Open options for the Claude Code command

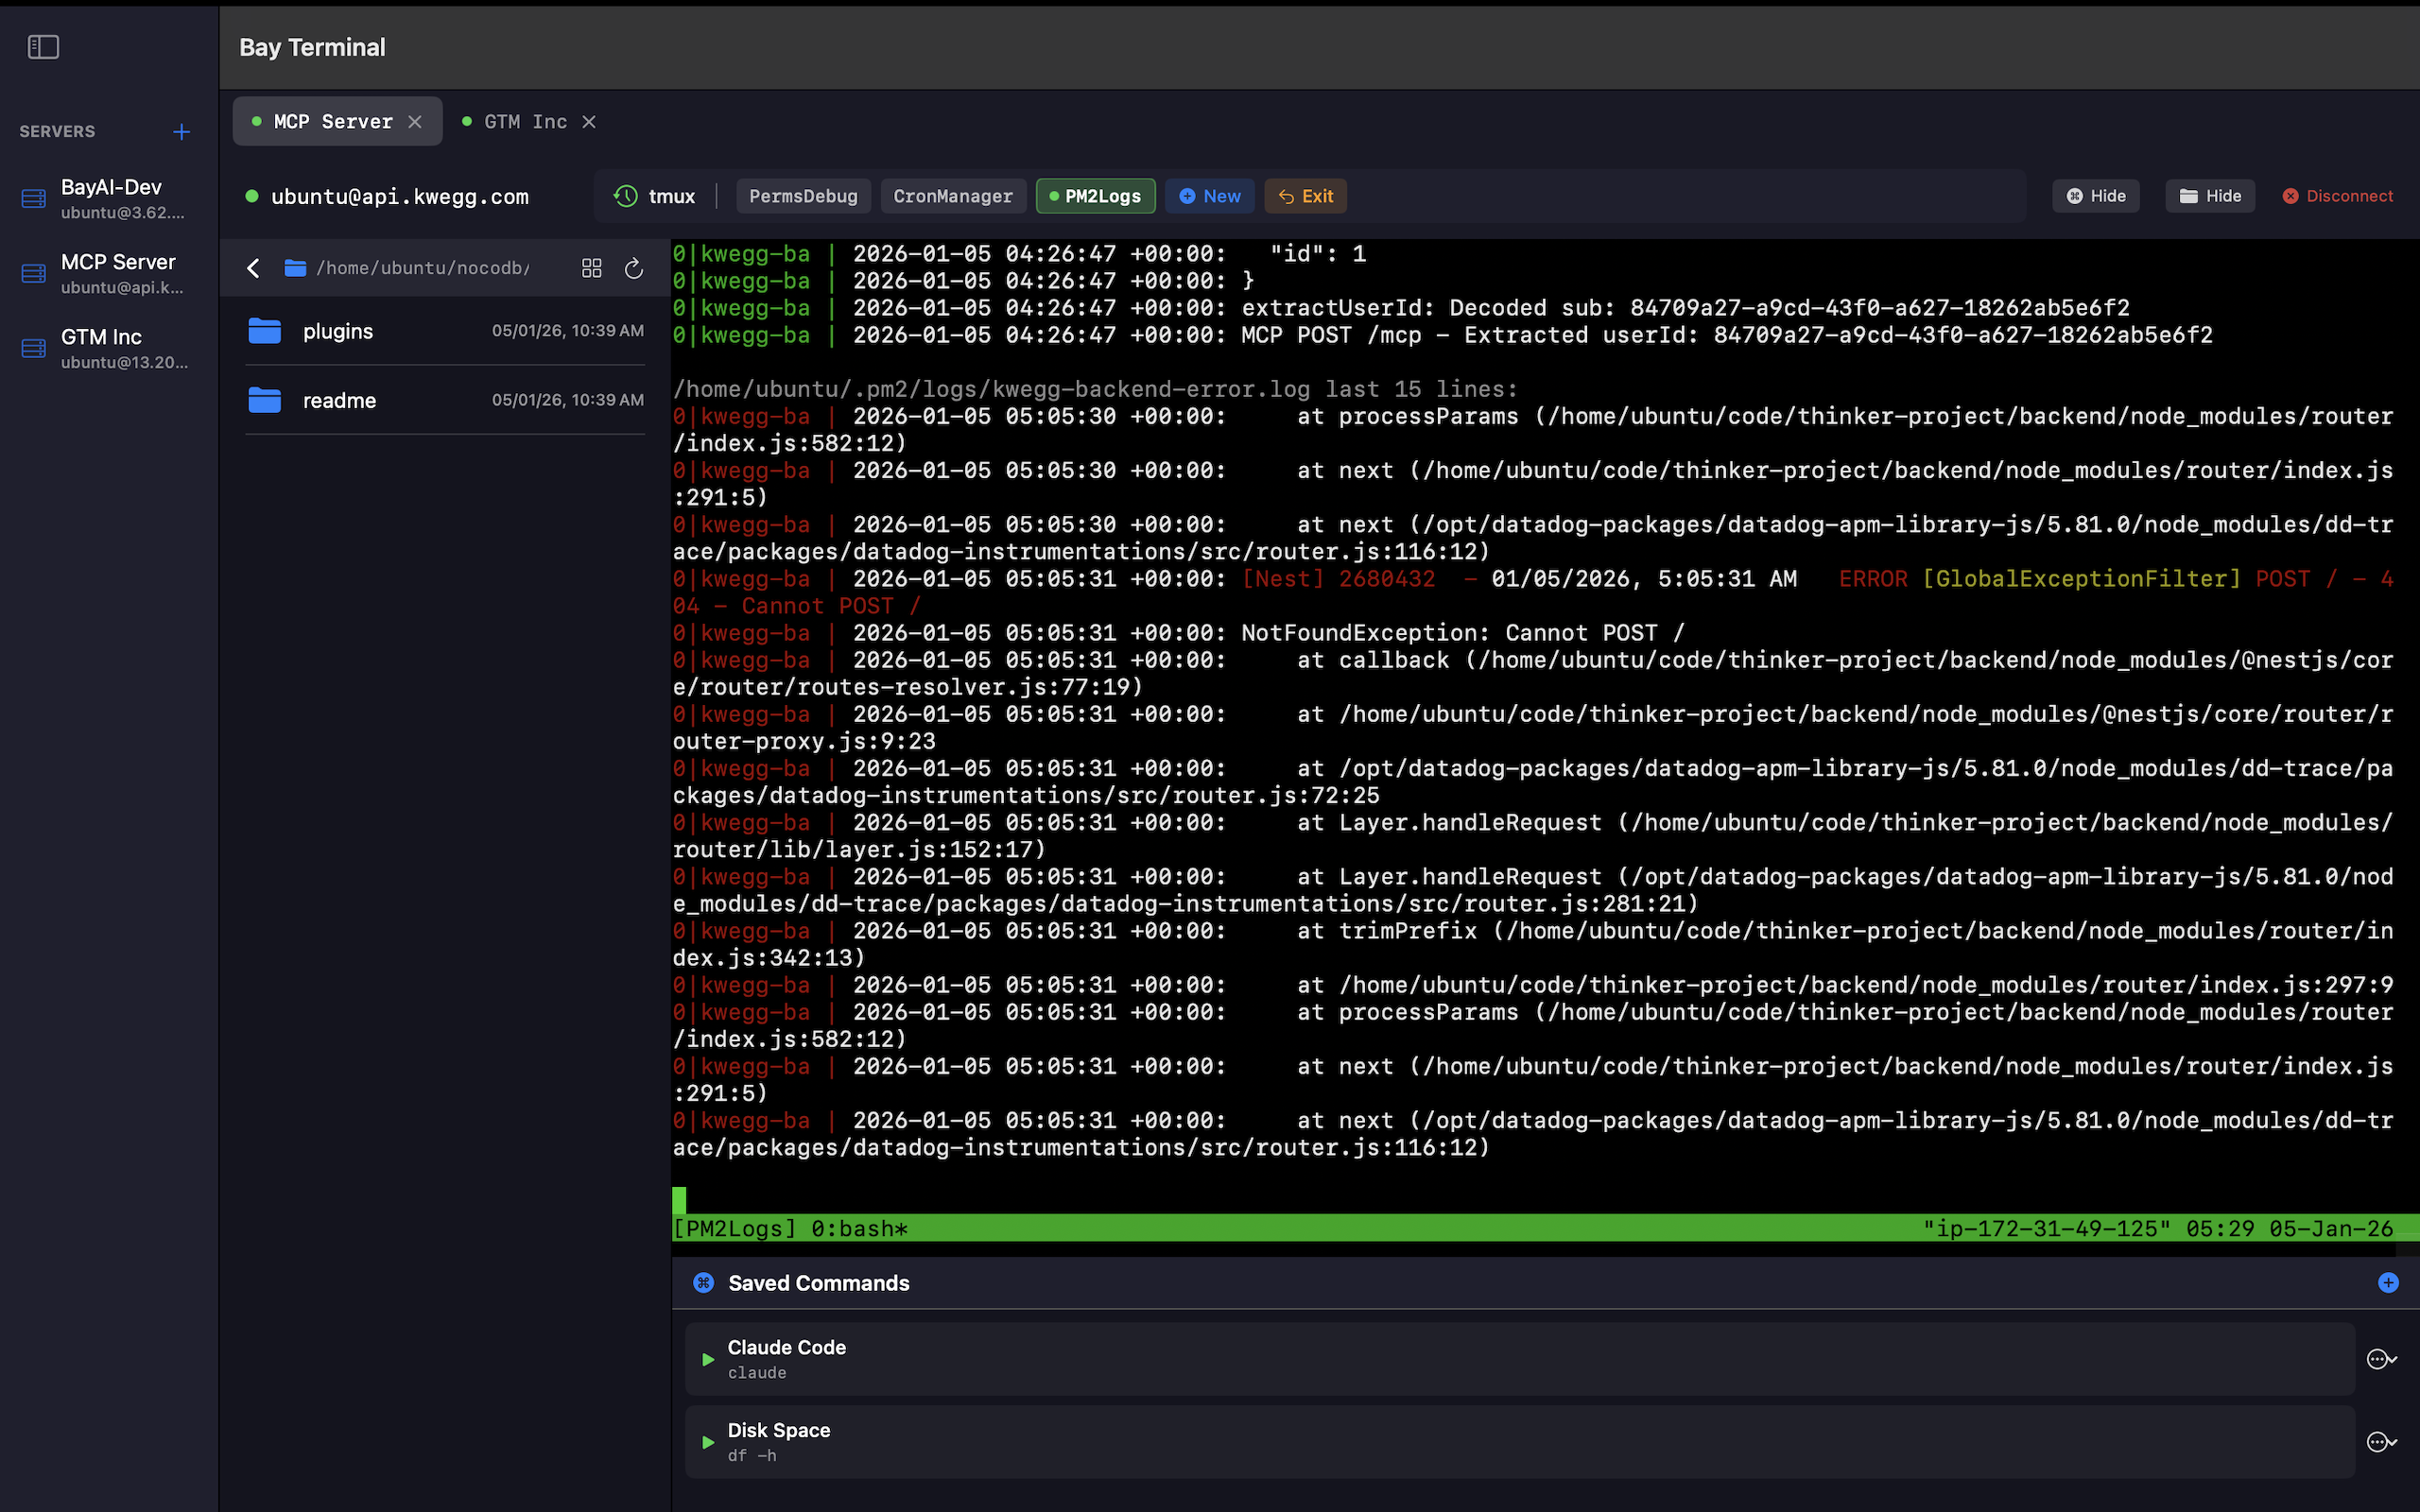[x=2383, y=1358]
